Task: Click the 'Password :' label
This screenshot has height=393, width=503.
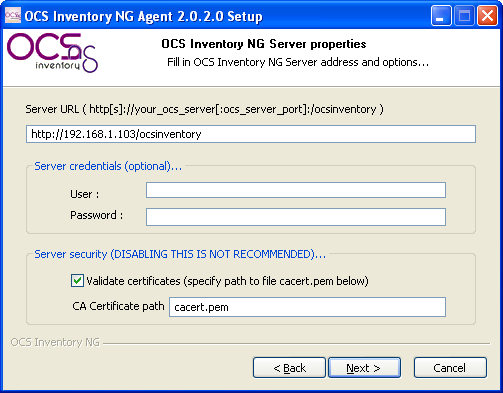Action: coord(97,215)
